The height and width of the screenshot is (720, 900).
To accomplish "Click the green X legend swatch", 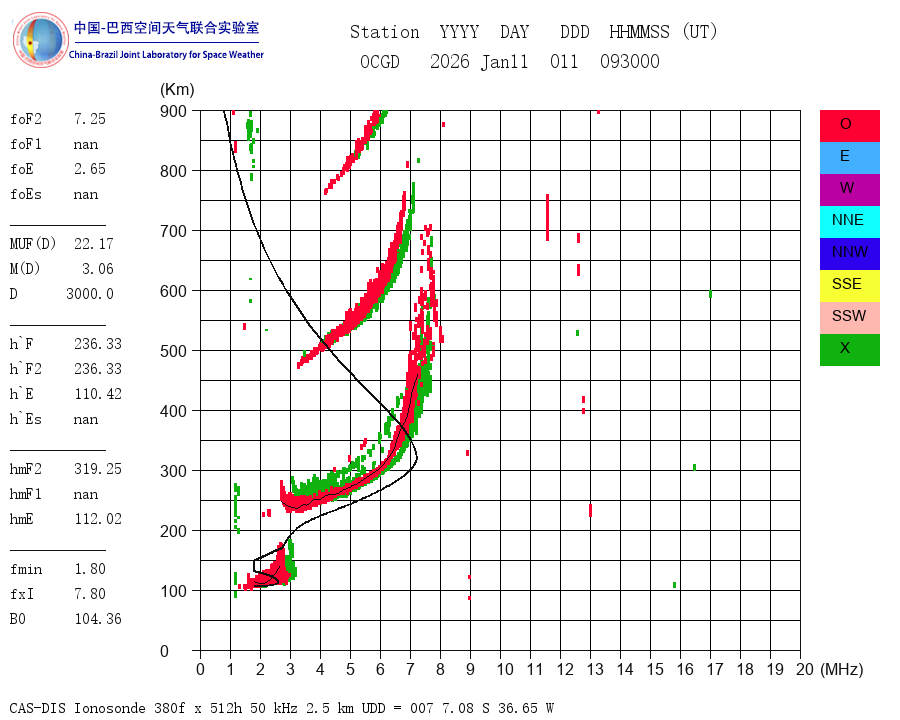I will (x=849, y=350).
